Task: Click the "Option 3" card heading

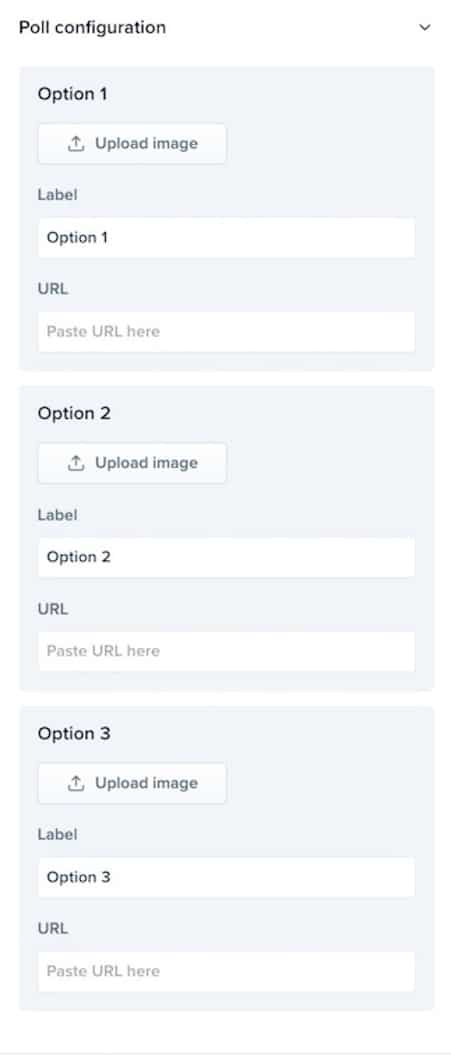Action: click(x=74, y=734)
